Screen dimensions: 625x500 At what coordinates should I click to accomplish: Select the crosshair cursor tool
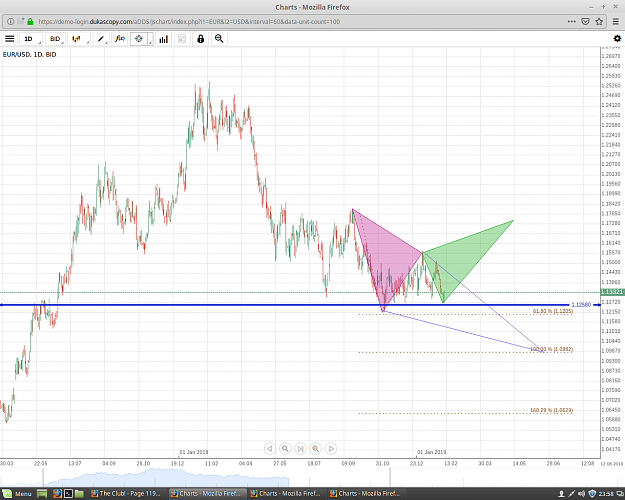(x=138, y=39)
